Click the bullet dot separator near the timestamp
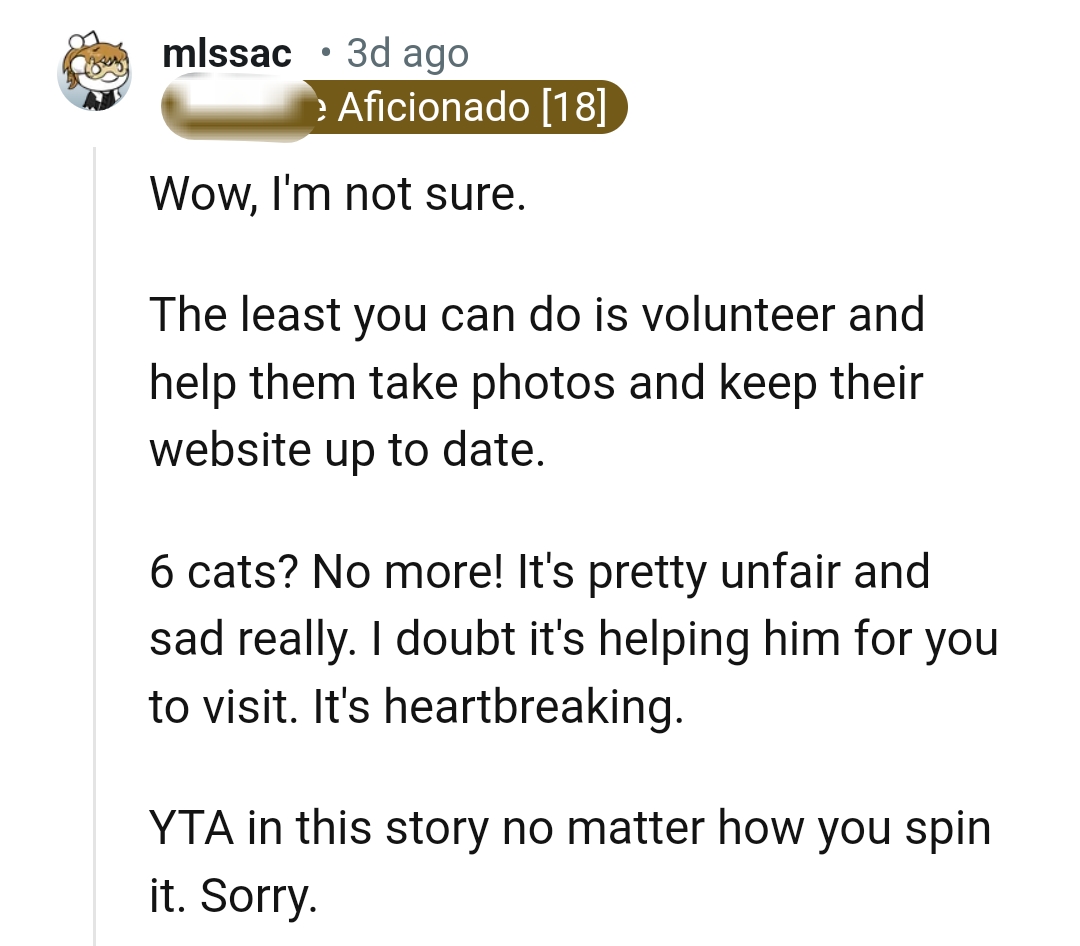 324,55
